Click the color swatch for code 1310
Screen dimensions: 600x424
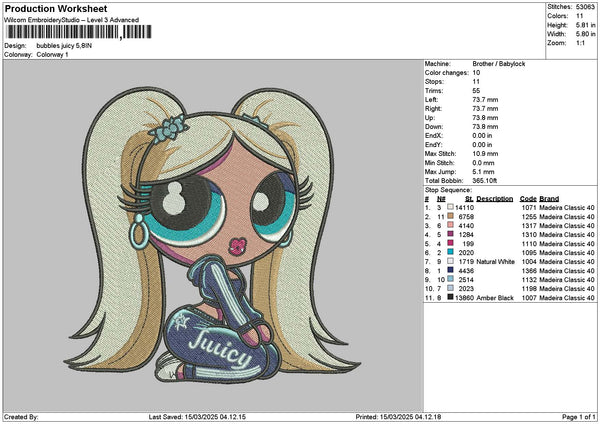point(450,235)
